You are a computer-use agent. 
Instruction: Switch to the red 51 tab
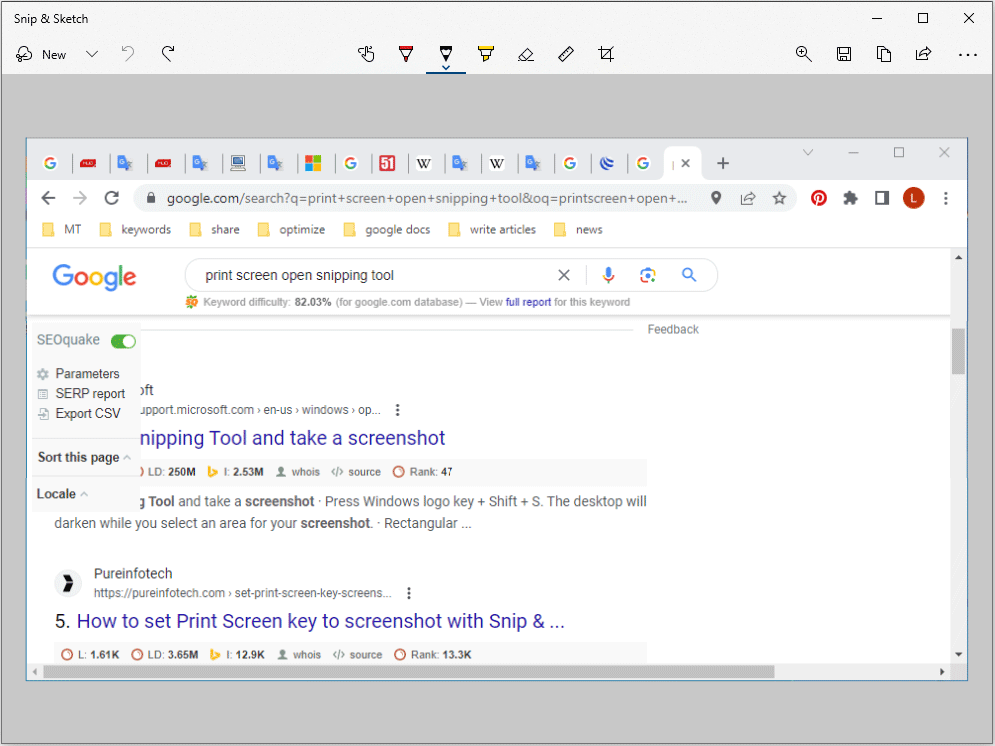point(387,163)
